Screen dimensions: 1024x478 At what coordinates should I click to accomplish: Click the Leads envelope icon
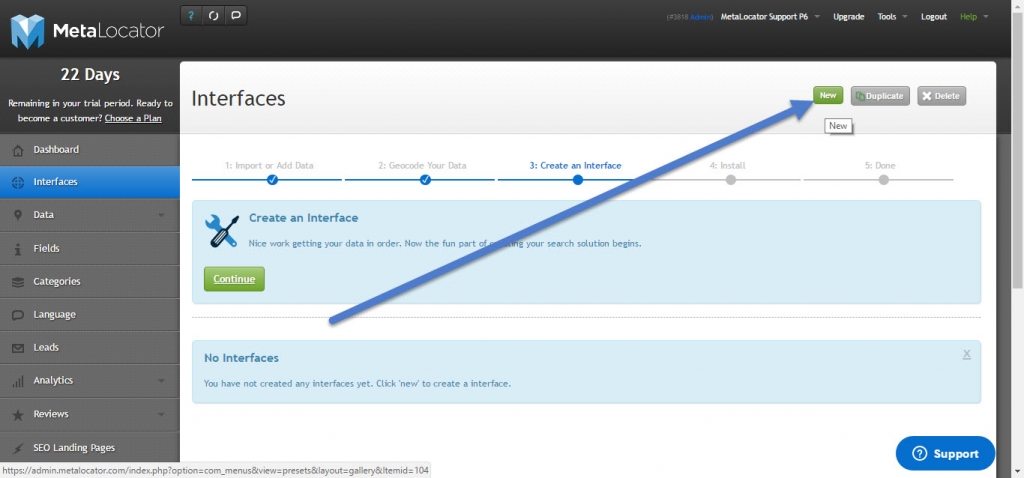tap(18, 348)
